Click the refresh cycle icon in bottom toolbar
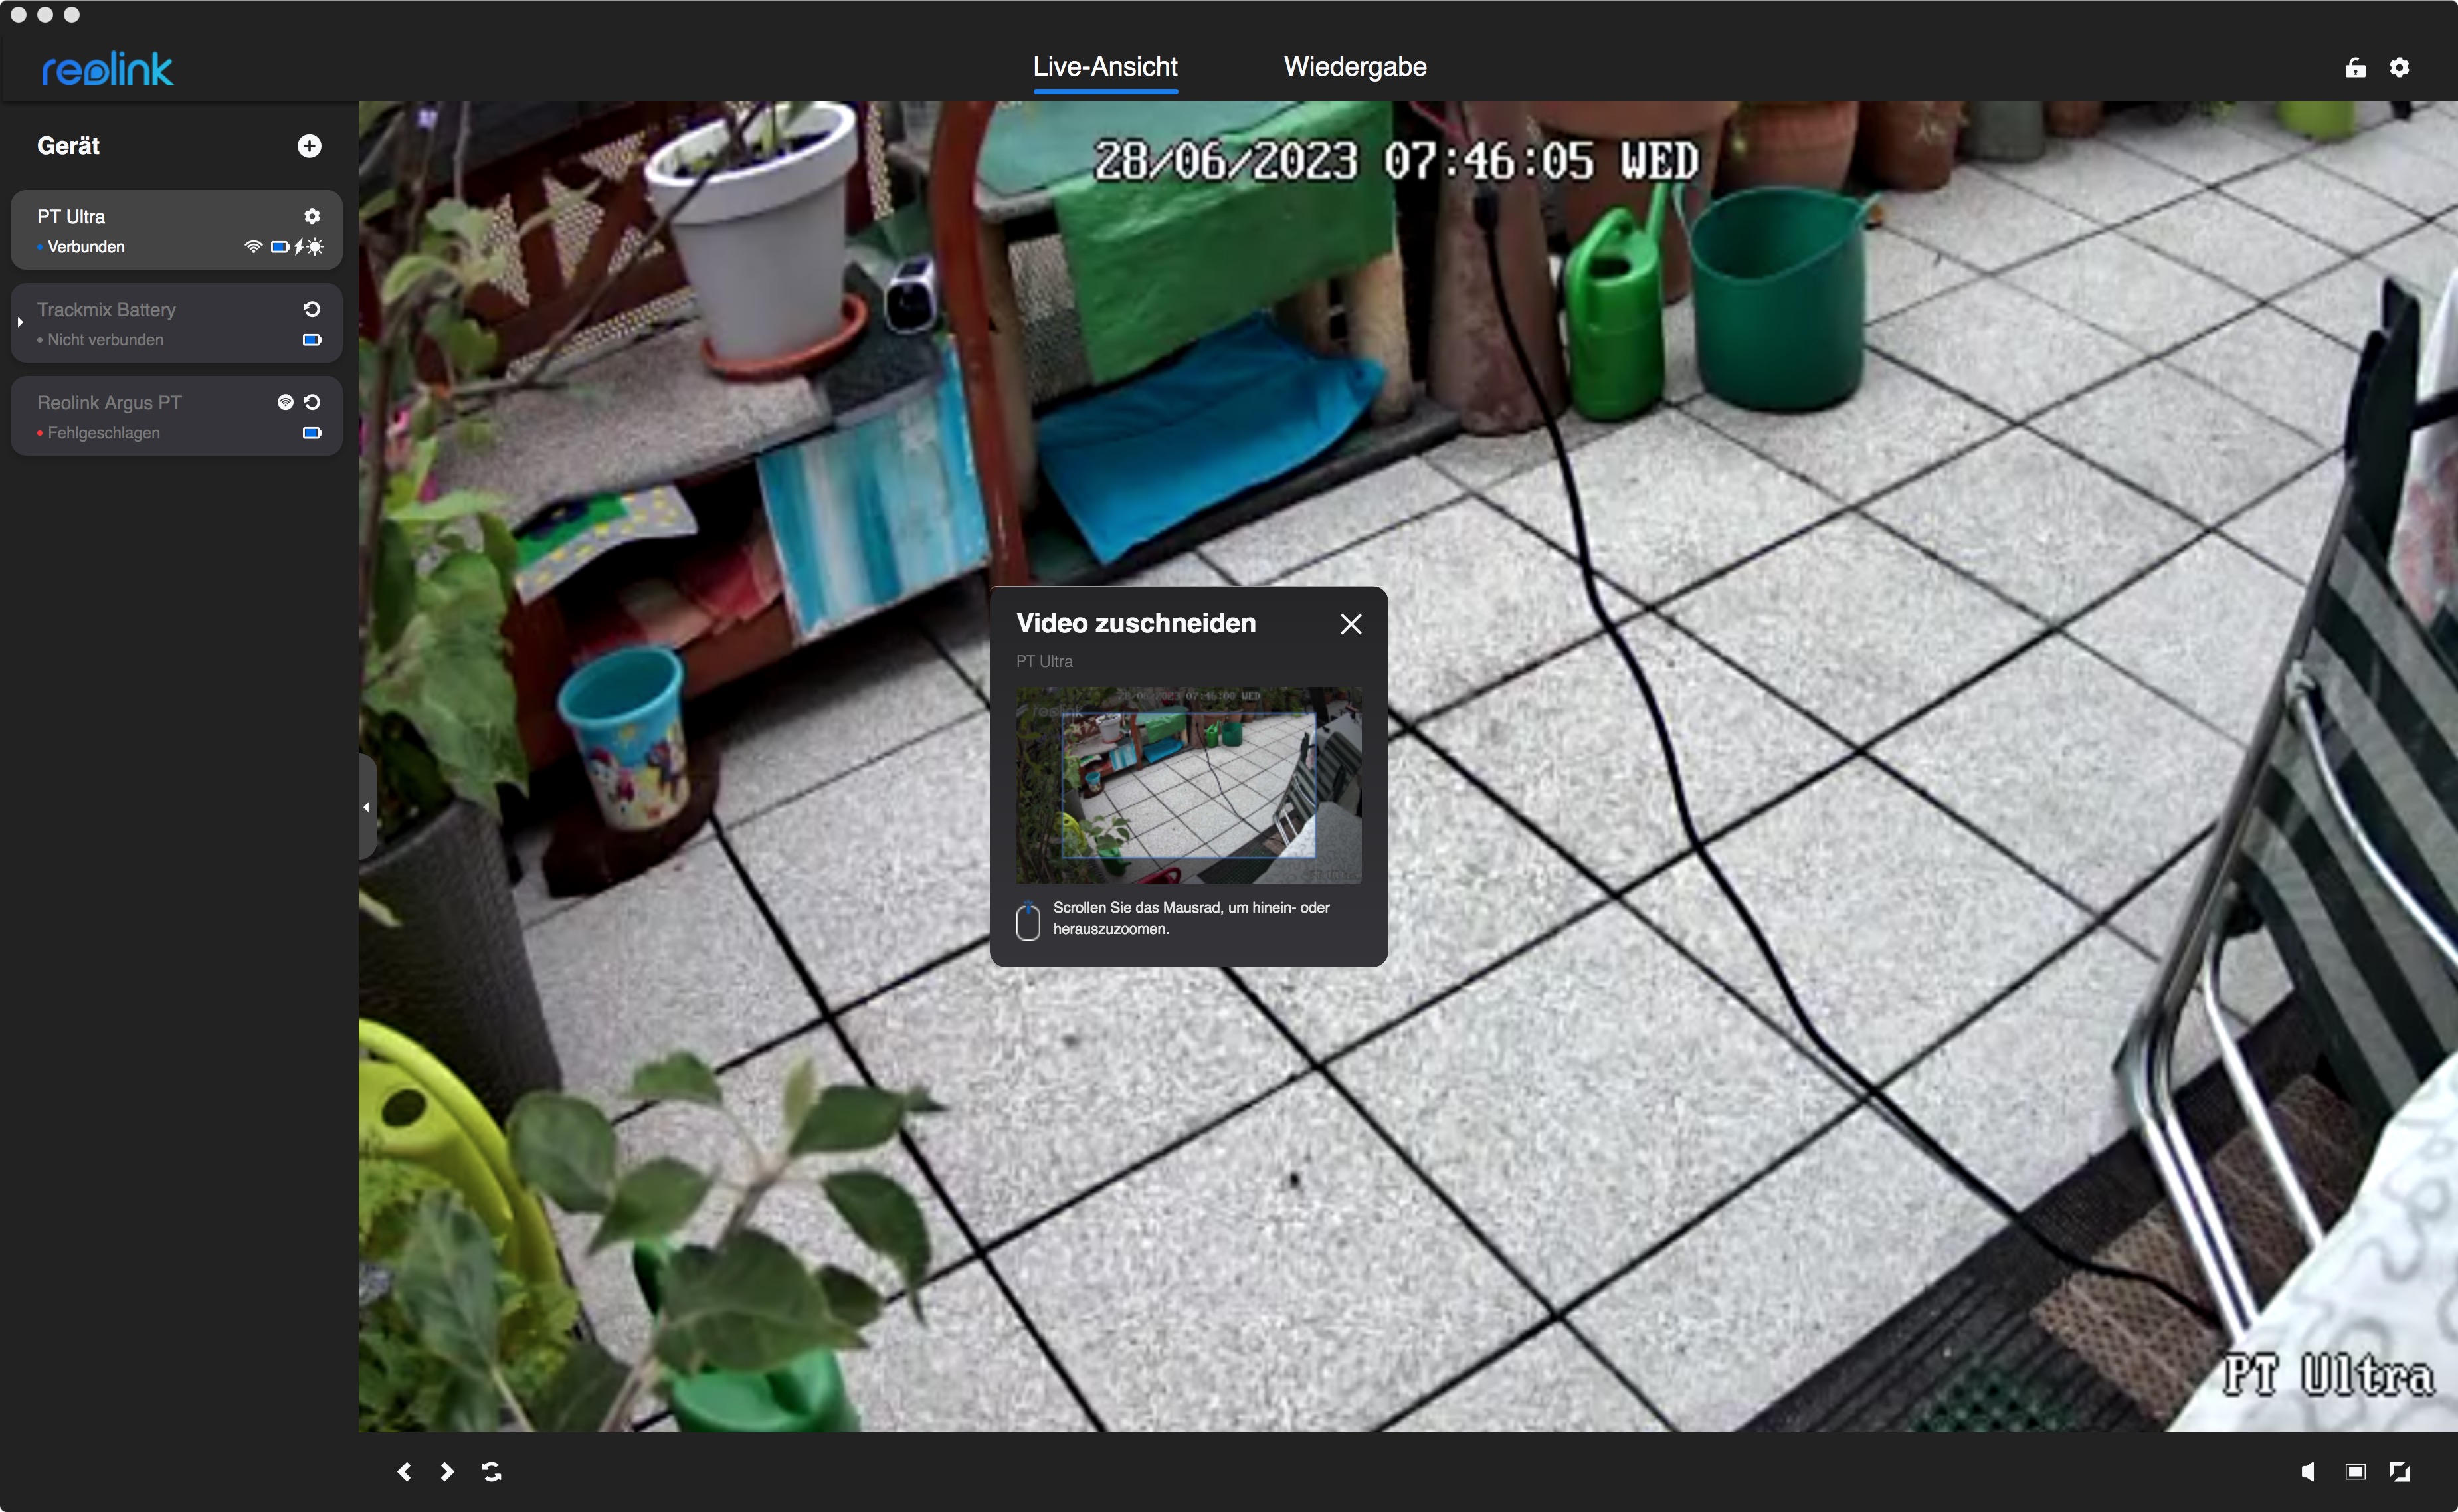The width and height of the screenshot is (2458, 1512). click(491, 1471)
